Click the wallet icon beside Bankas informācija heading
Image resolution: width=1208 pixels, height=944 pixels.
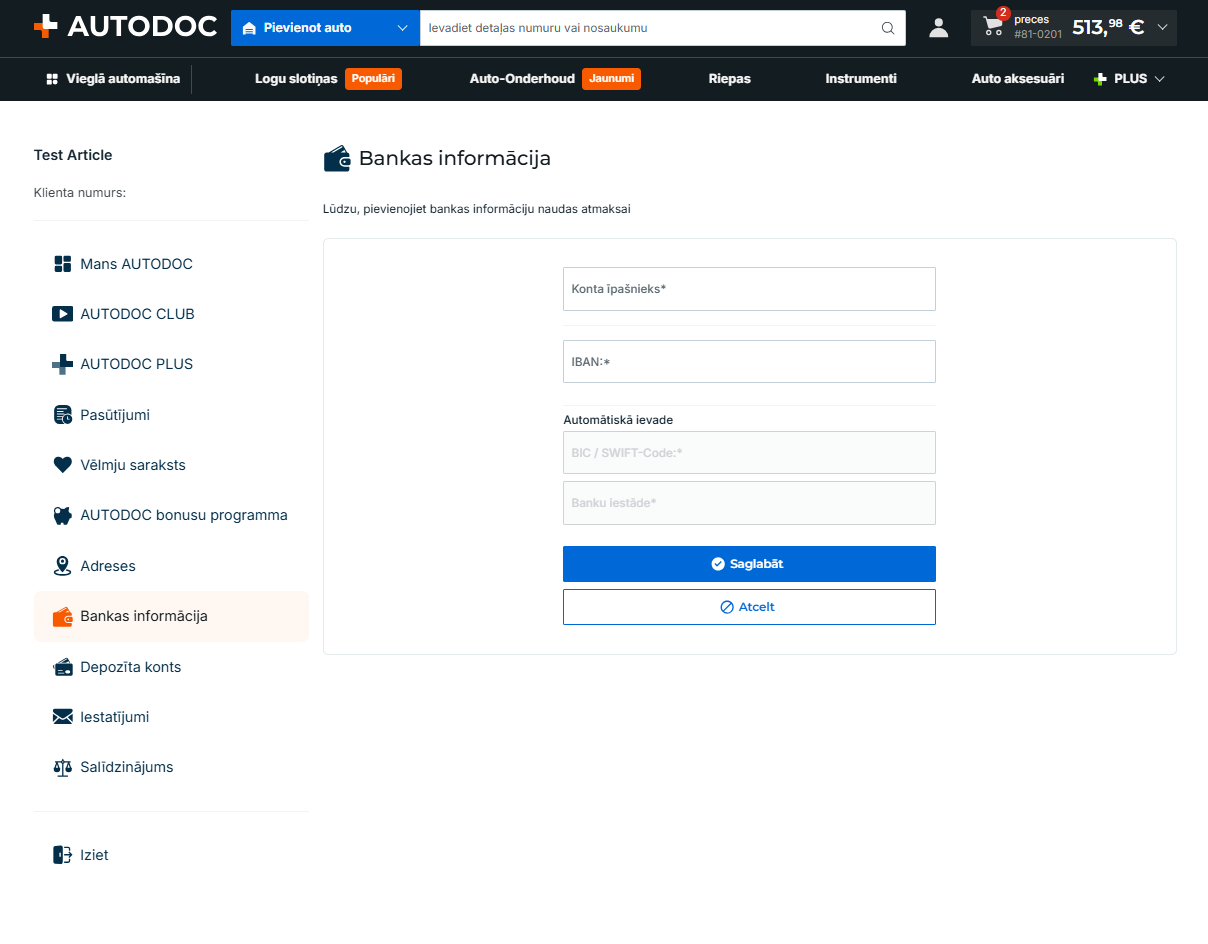pos(337,158)
